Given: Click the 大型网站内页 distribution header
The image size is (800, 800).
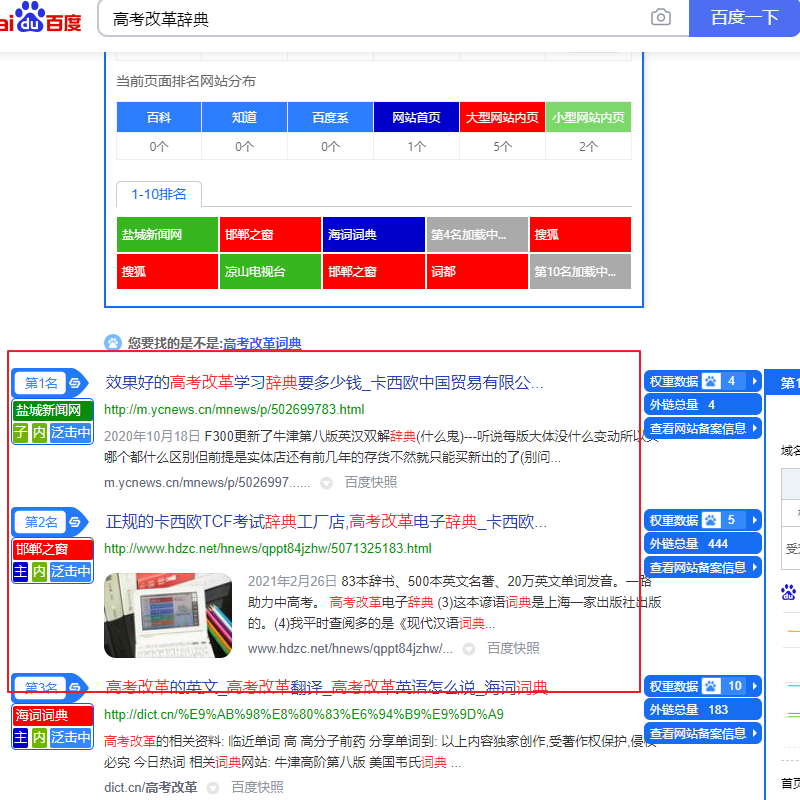Looking at the screenshot, I should click(502, 117).
